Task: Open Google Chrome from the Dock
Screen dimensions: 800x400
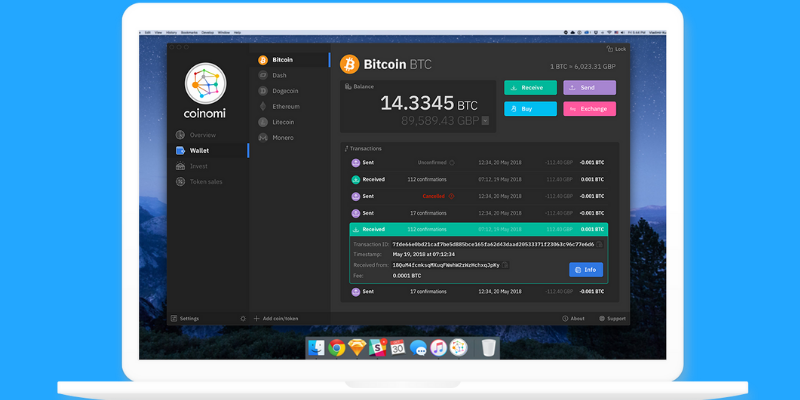Action: 336,348
